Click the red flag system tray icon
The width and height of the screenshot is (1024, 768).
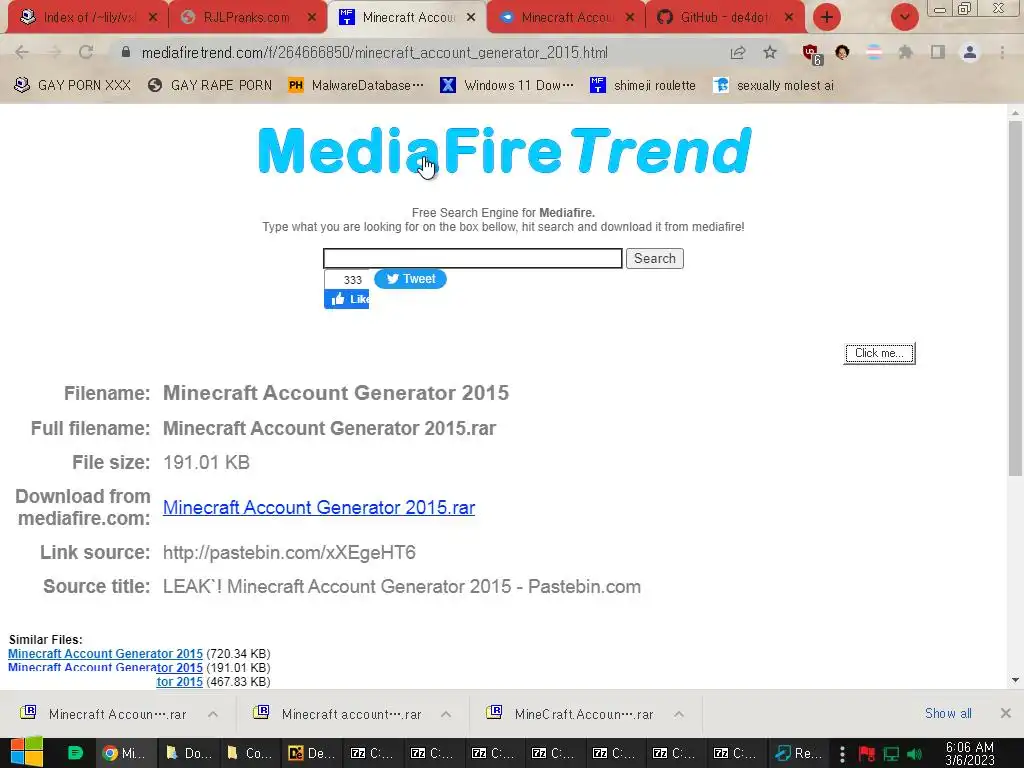[x=867, y=754]
